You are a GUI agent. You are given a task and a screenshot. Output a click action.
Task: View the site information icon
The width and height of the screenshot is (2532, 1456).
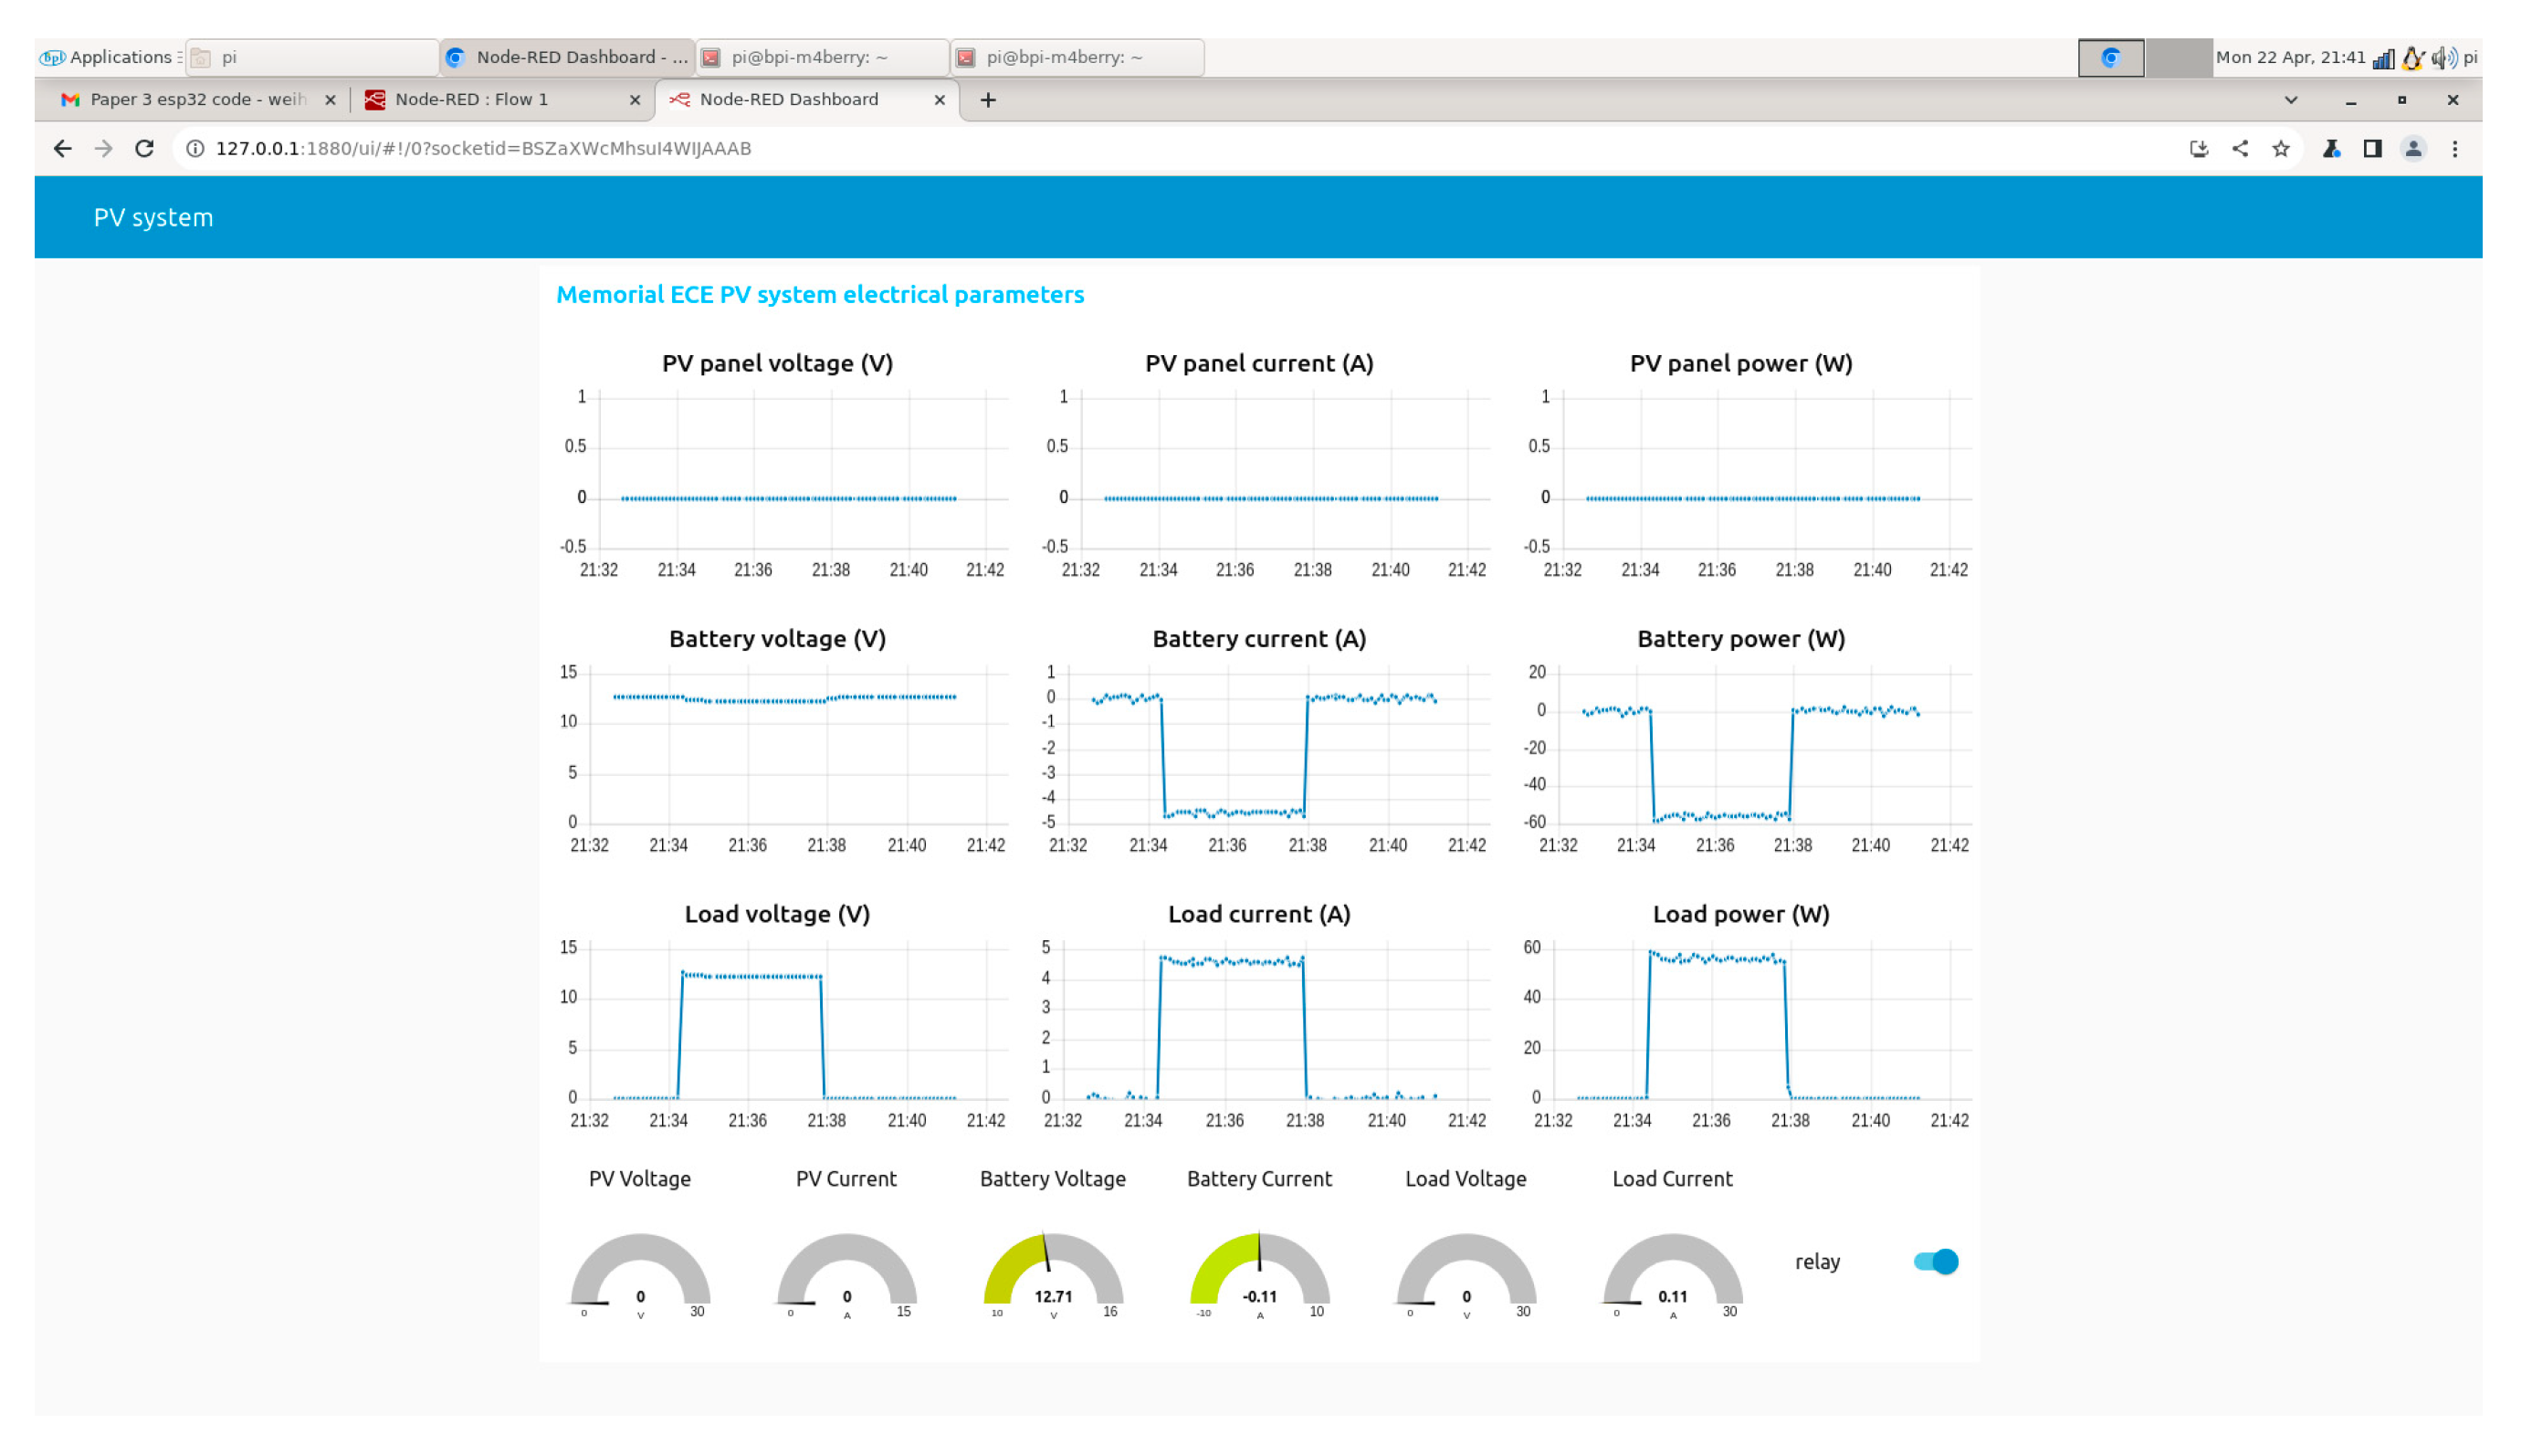point(195,149)
